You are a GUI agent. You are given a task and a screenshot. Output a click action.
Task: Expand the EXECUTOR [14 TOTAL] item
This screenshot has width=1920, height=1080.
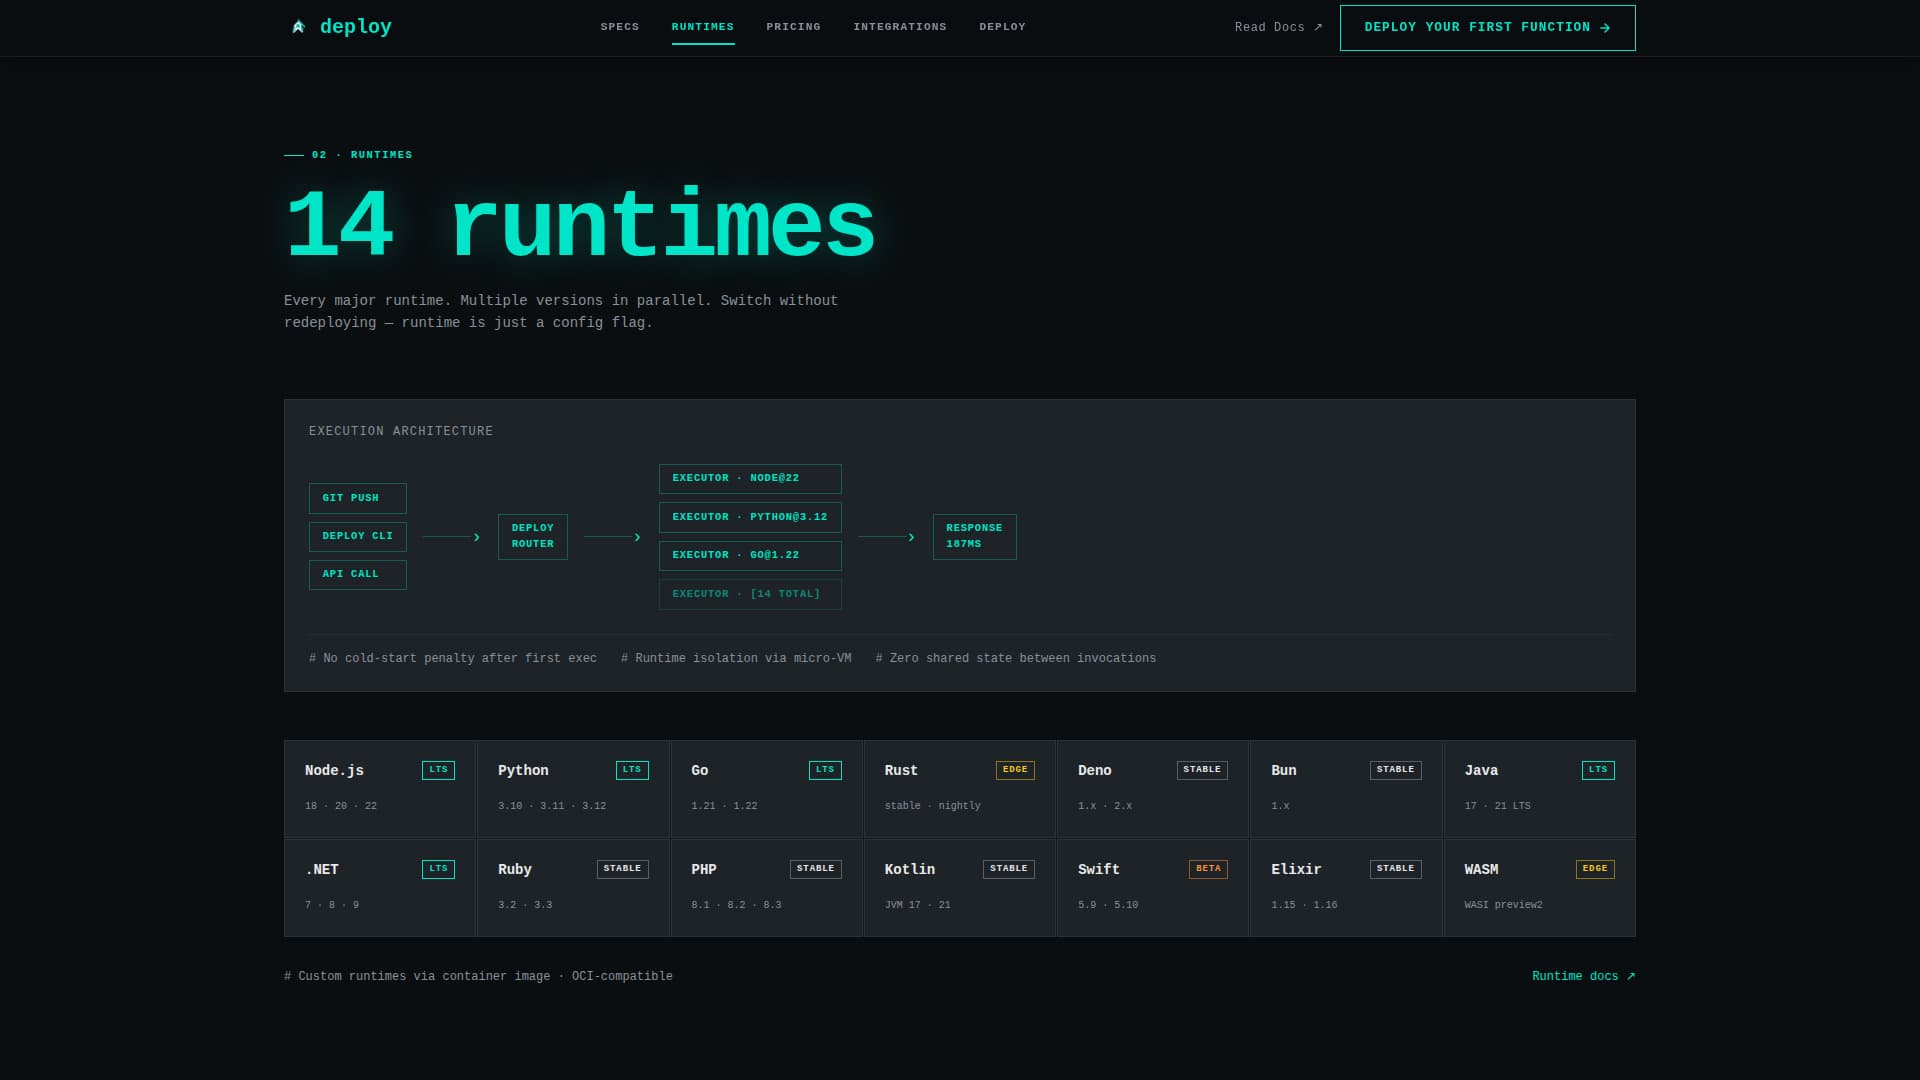[x=749, y=594]
